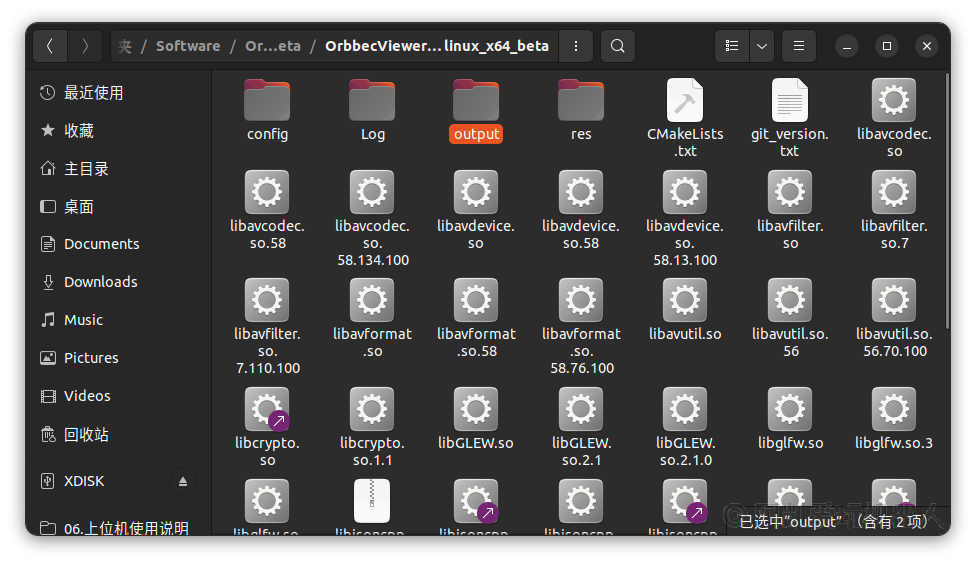The image size is (976, 564).
Task: Select the highlighted output folder
Action: pos(476,110)
